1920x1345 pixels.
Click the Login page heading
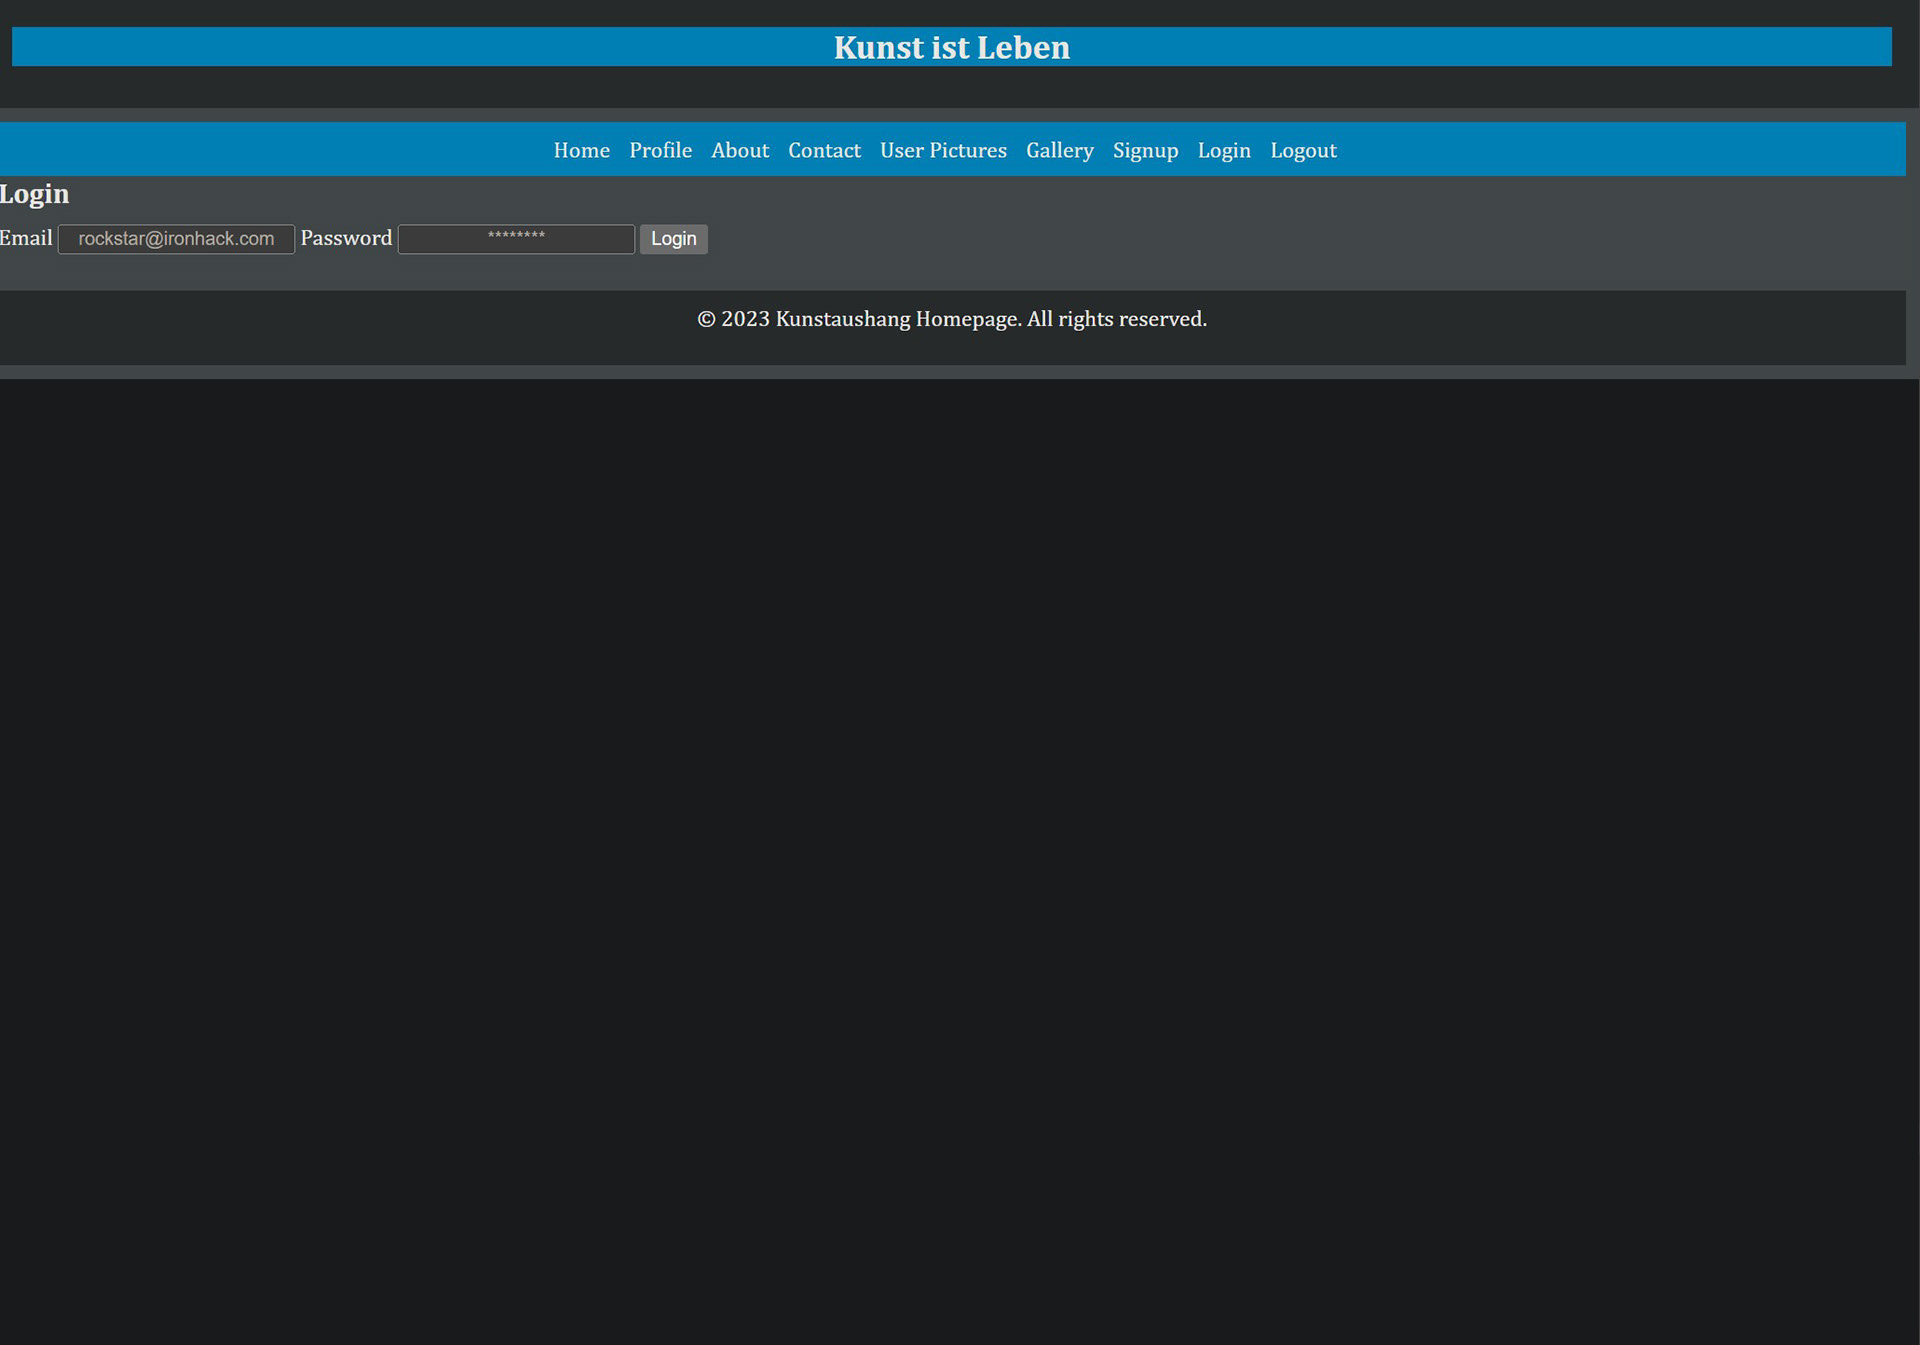[34, 194]
